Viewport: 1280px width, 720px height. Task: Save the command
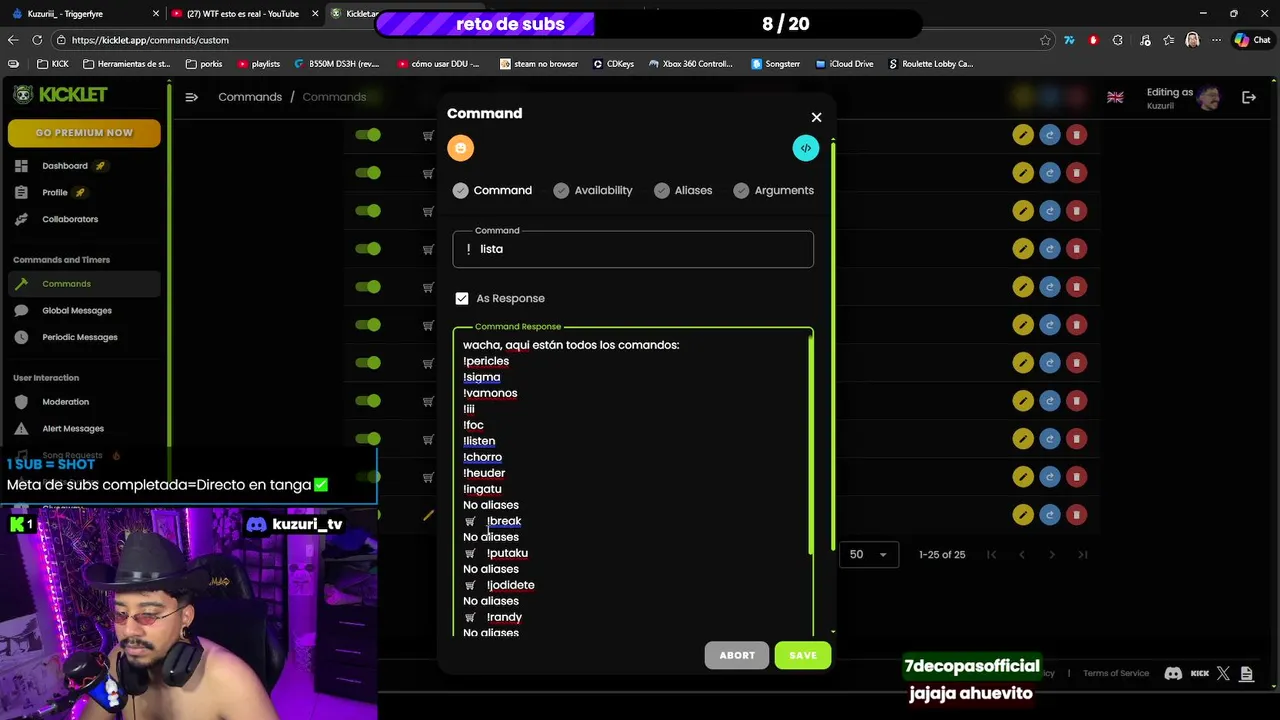803,655
